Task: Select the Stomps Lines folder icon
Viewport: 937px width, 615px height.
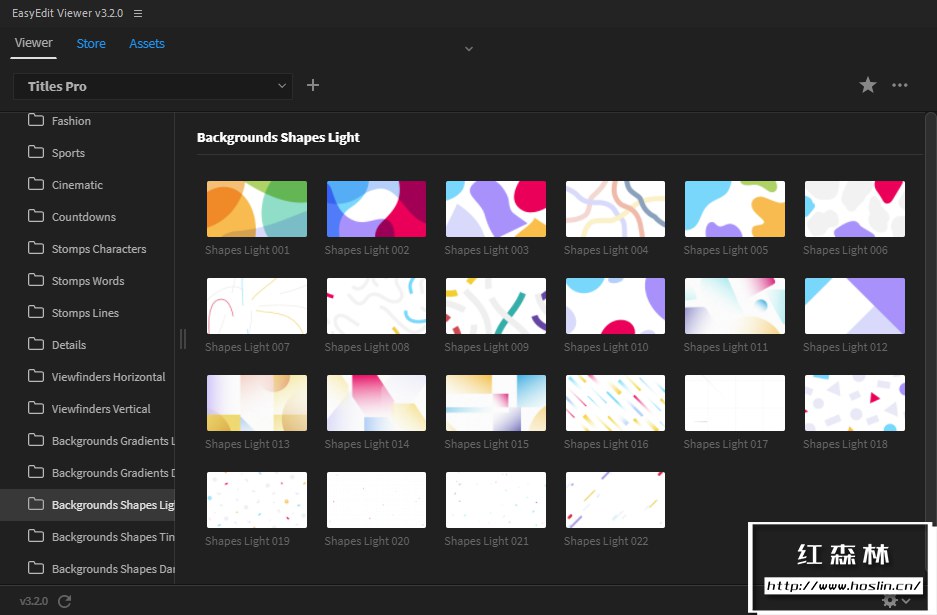Action: tap(36, 312)
